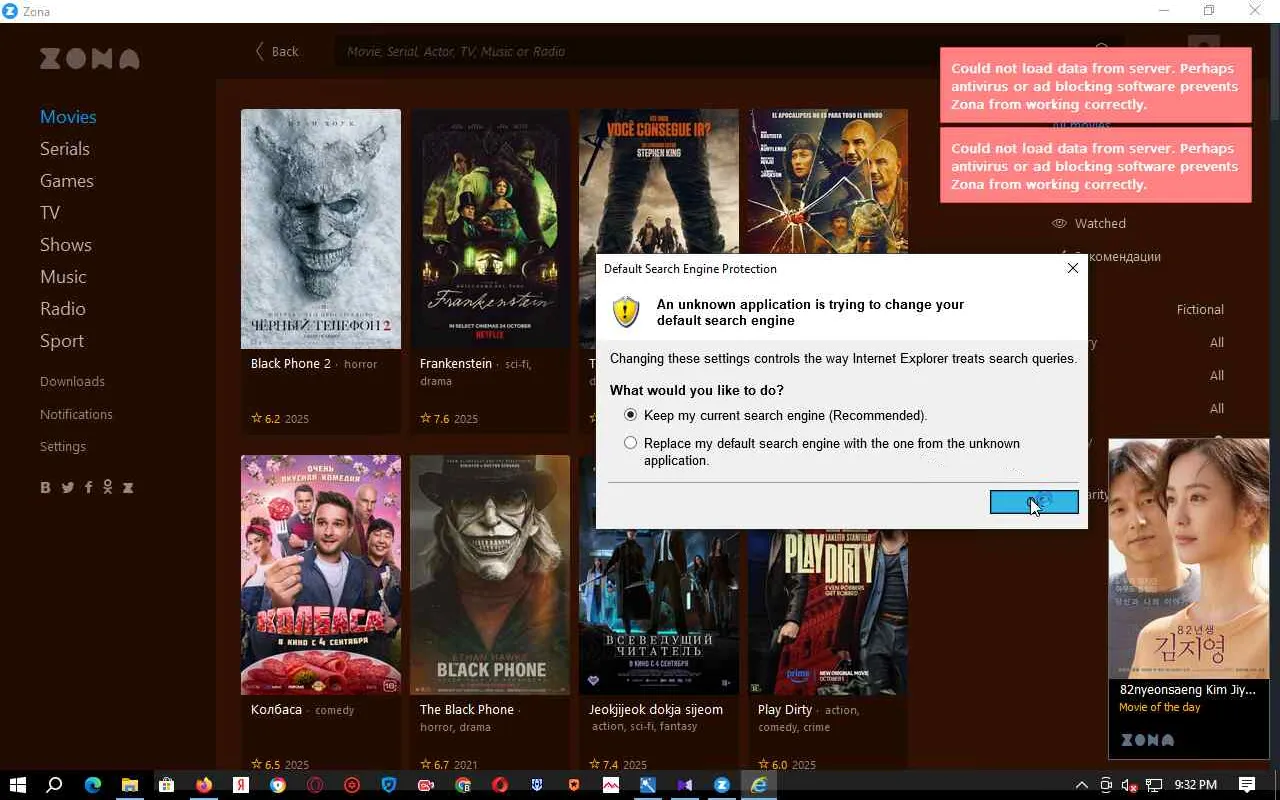Open the Serials section
This screenshot has width=1280, height=800.
pyautogui.click(x=65, y=149)
